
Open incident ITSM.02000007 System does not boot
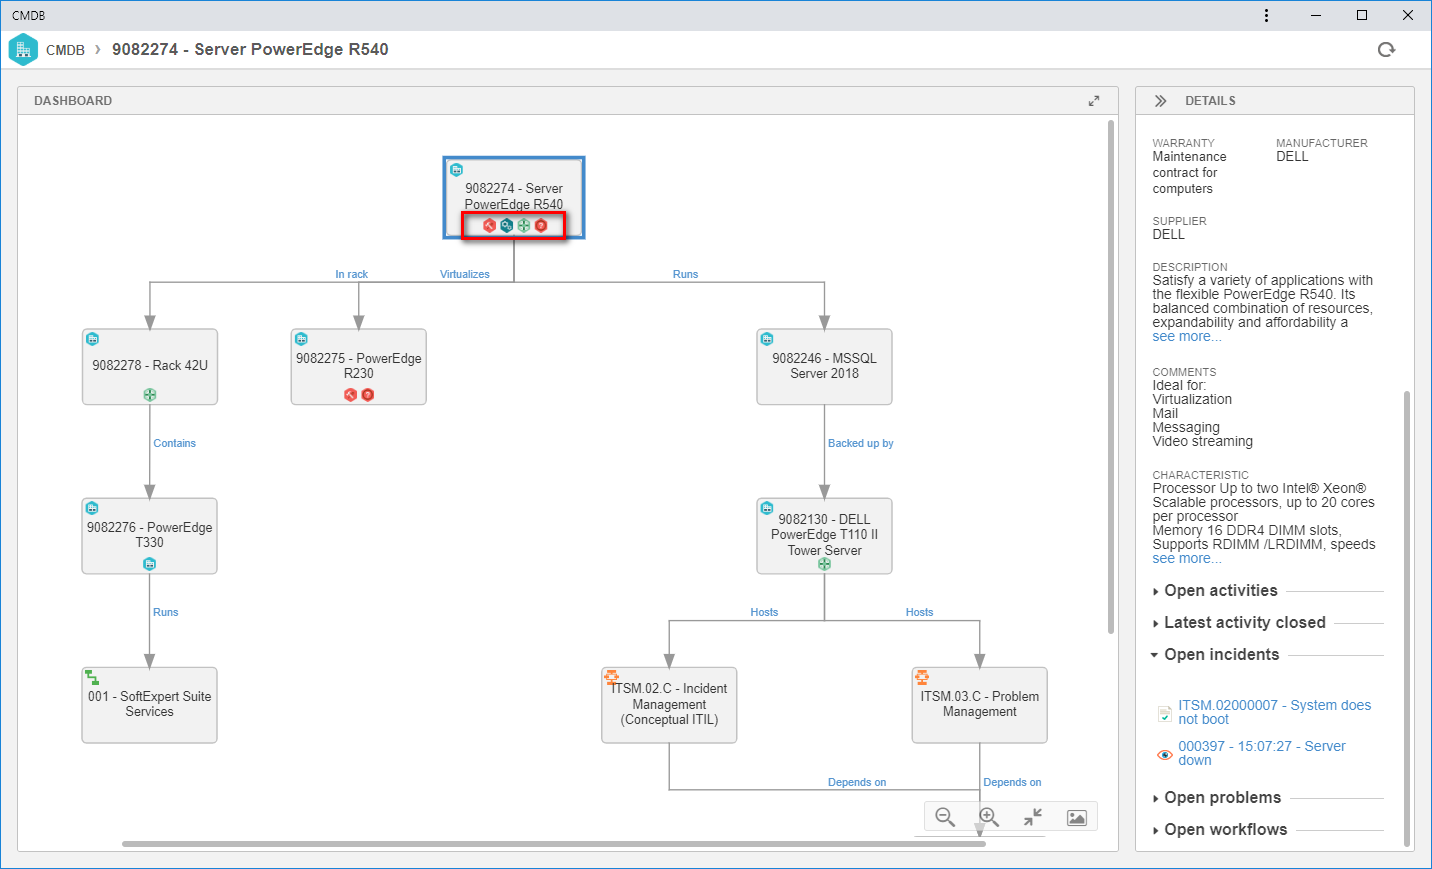[1274, 712]
